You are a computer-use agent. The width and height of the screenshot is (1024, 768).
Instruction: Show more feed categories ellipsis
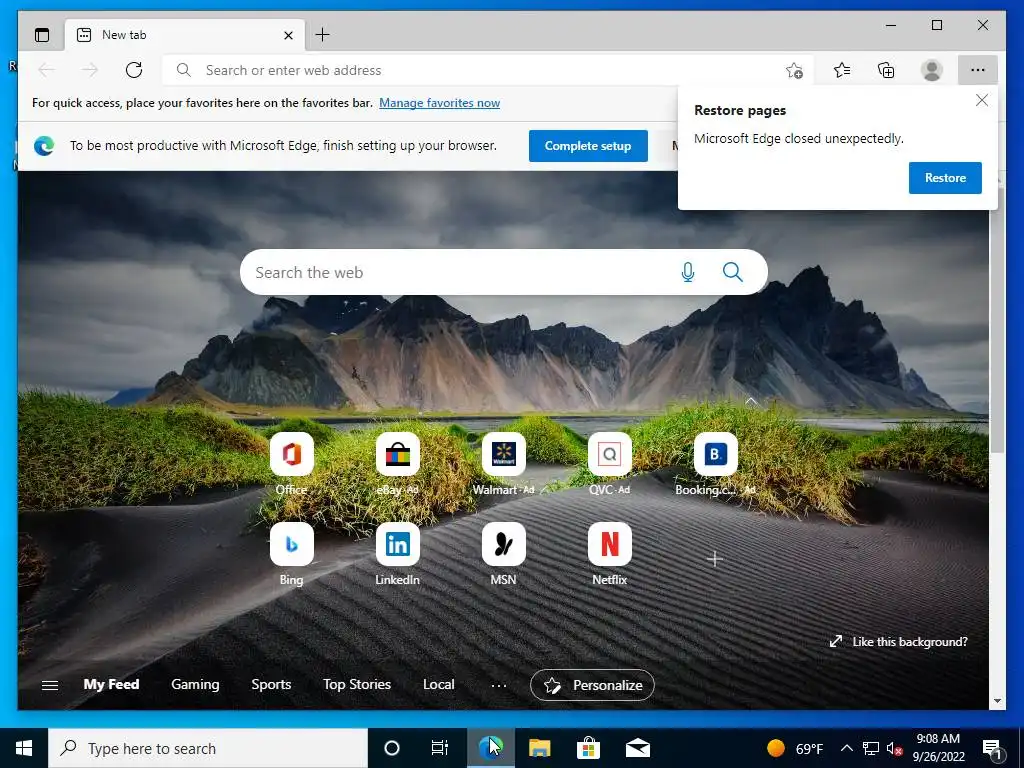[499, 686]
